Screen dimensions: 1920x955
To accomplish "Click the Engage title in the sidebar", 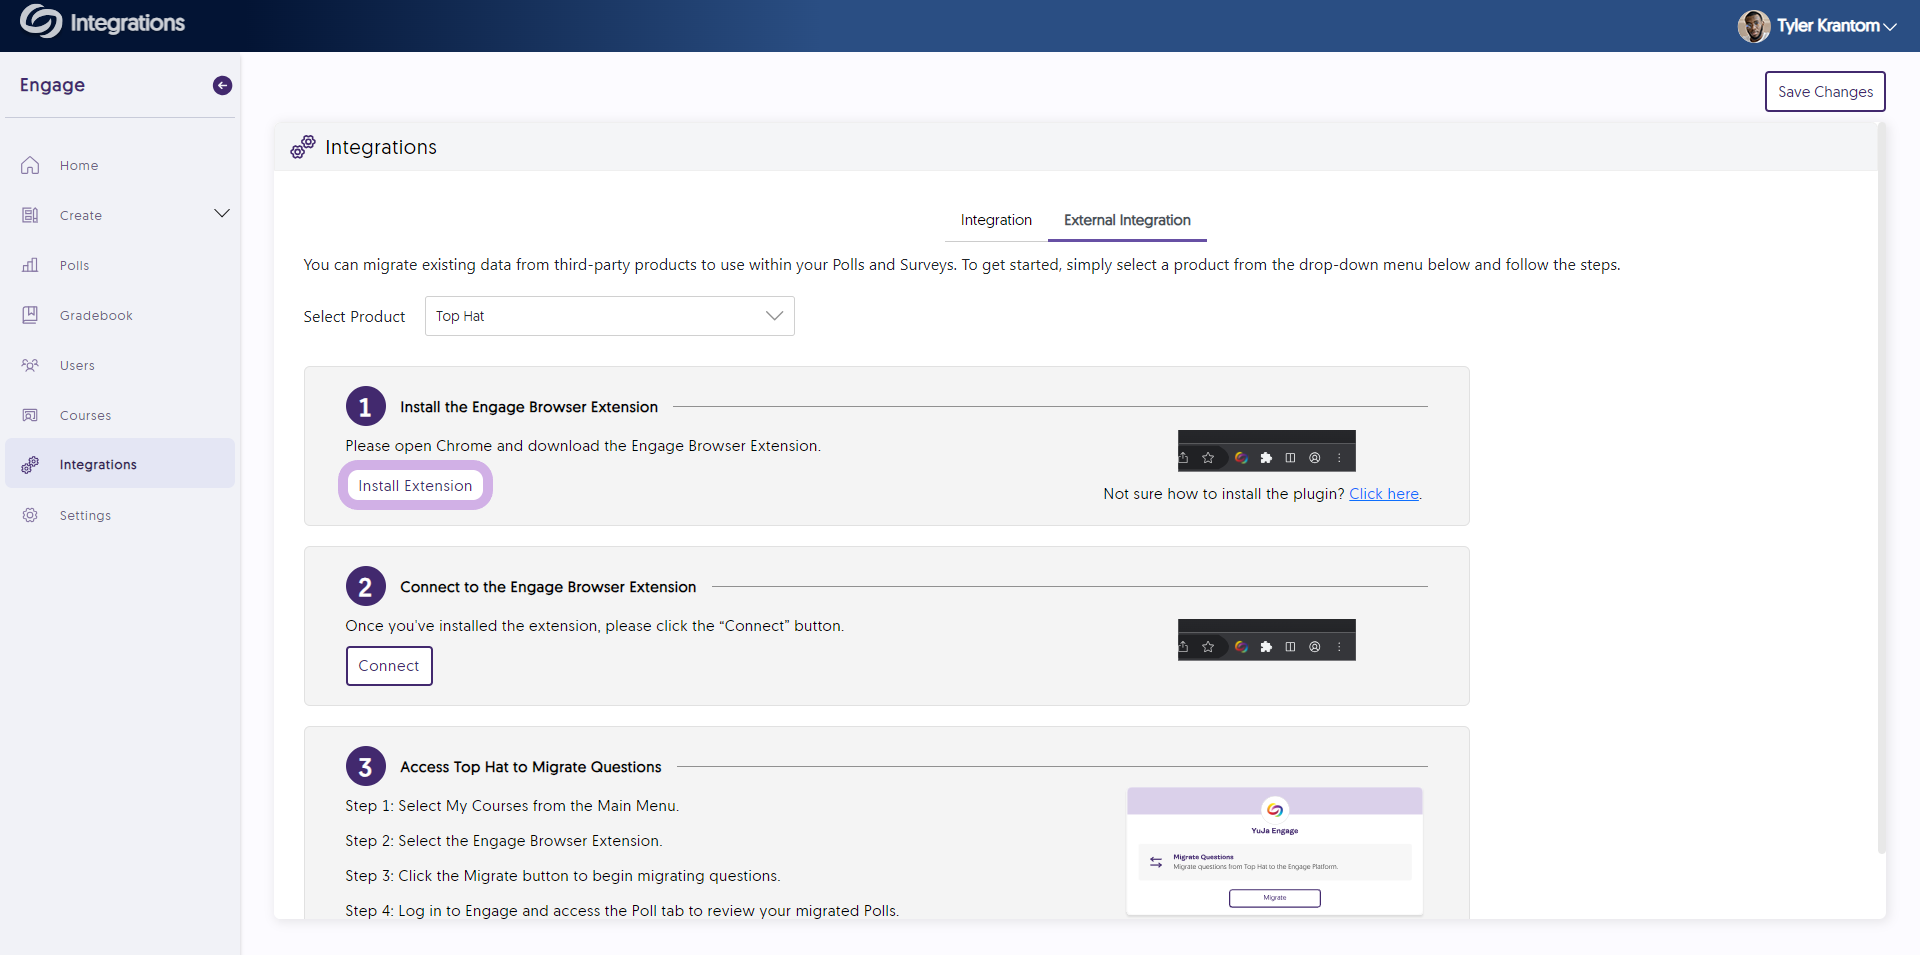I will (52, 85).
